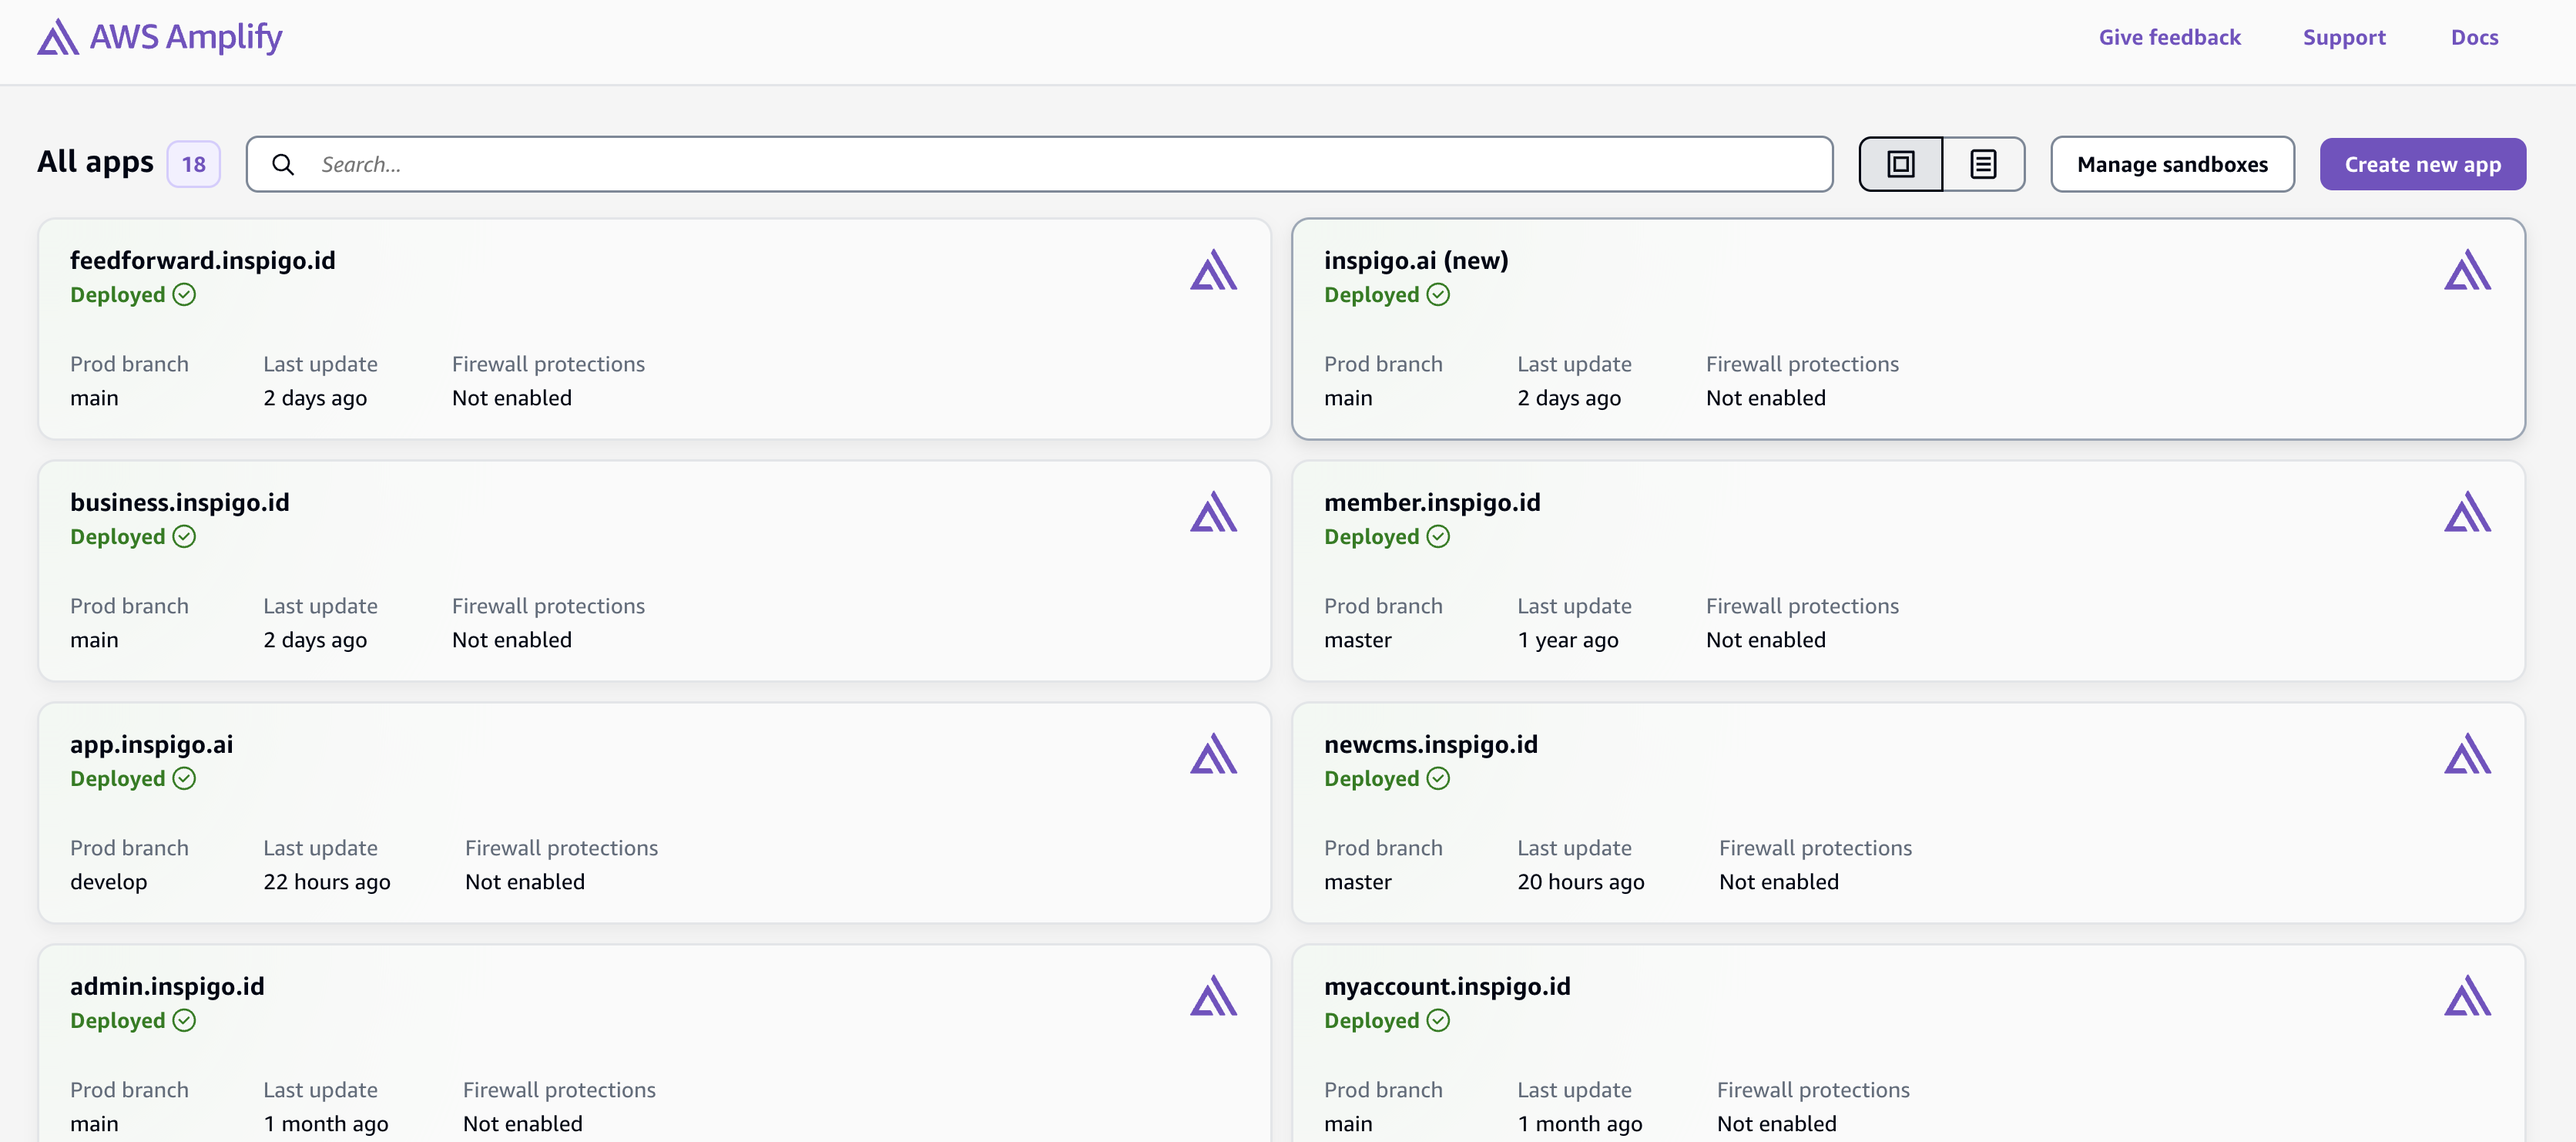
Task: Click Manage sandboxes button
Action: coord(2172,164)
